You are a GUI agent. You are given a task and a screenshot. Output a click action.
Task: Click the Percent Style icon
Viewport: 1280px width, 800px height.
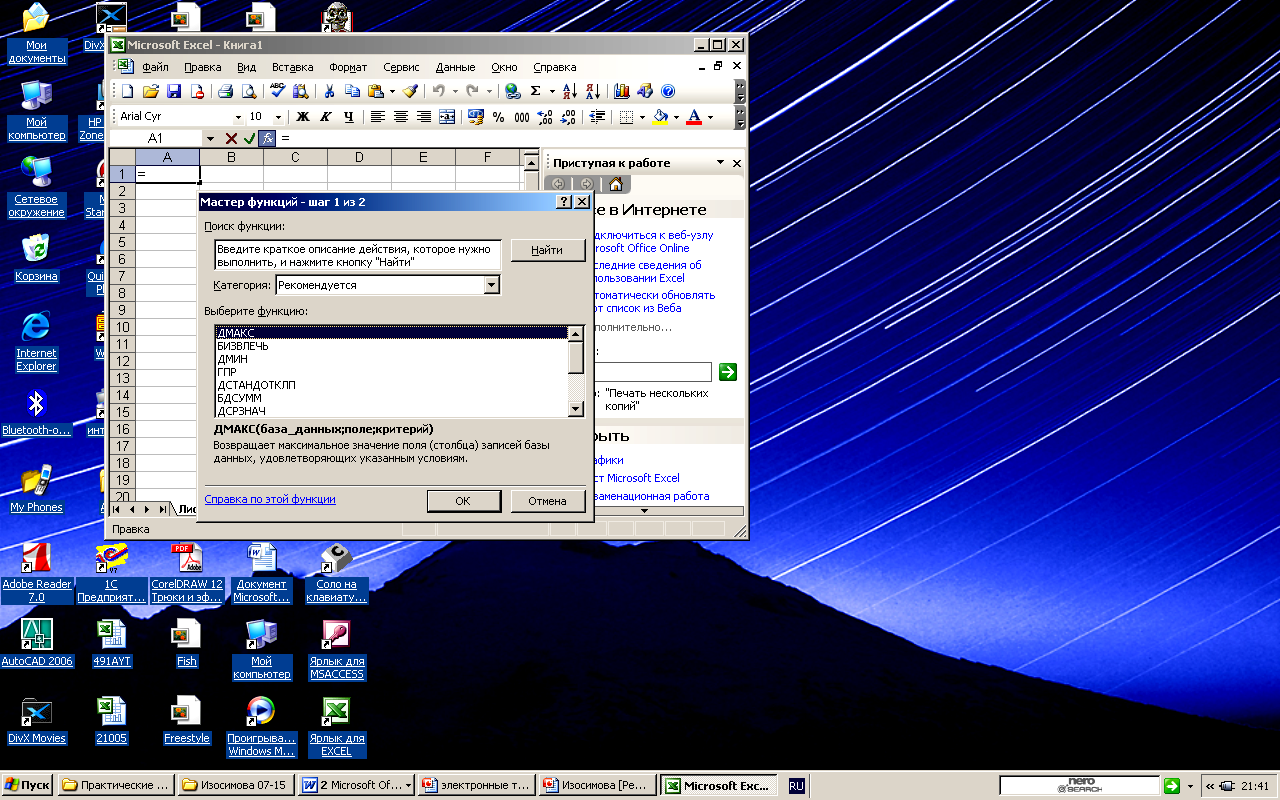coord(499,117)
